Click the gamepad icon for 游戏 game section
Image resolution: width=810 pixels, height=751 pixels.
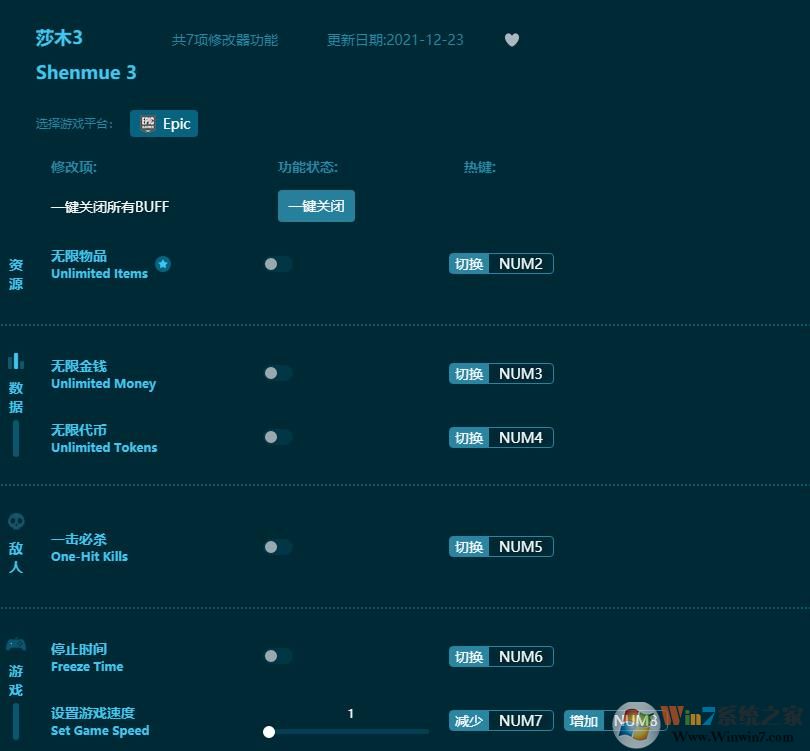pyautogui.click(x=15, y=644)
